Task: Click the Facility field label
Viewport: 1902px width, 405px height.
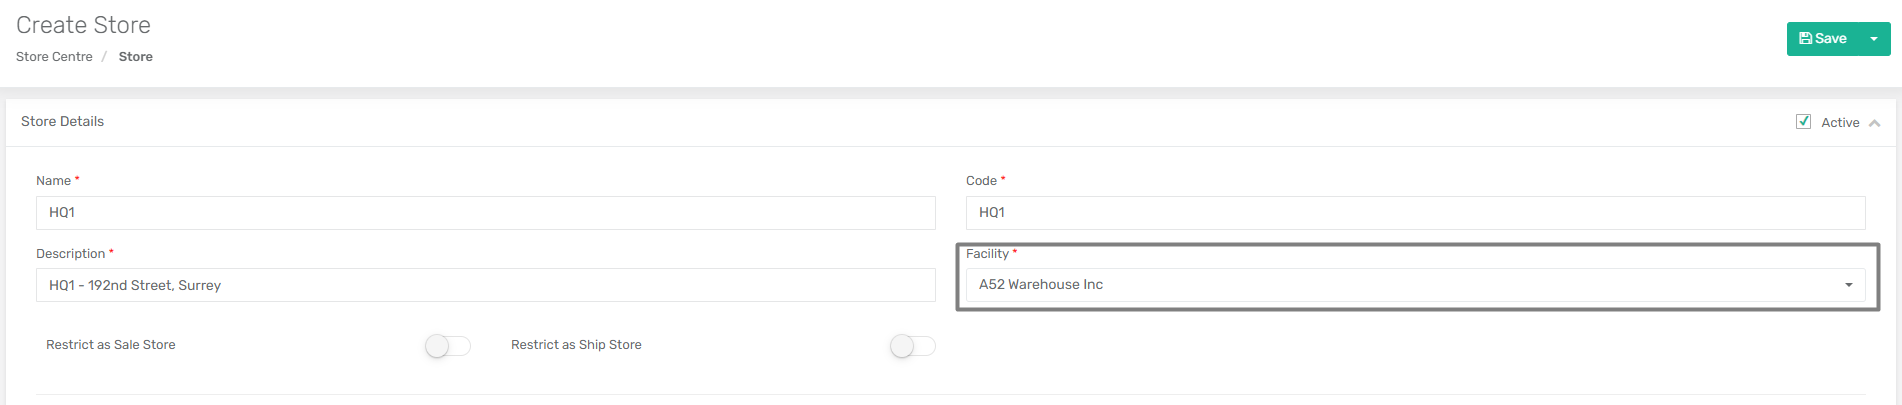Action: (x=987, y=254)
